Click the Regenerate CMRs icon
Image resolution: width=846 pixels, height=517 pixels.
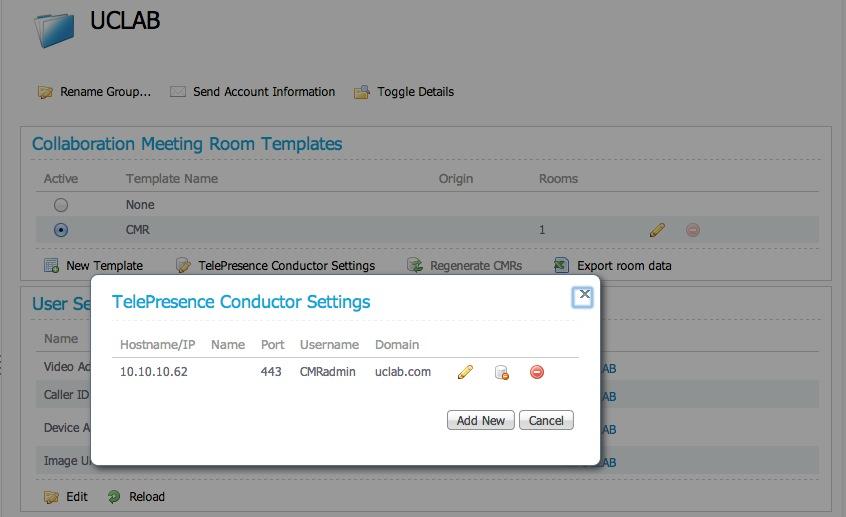415,266
